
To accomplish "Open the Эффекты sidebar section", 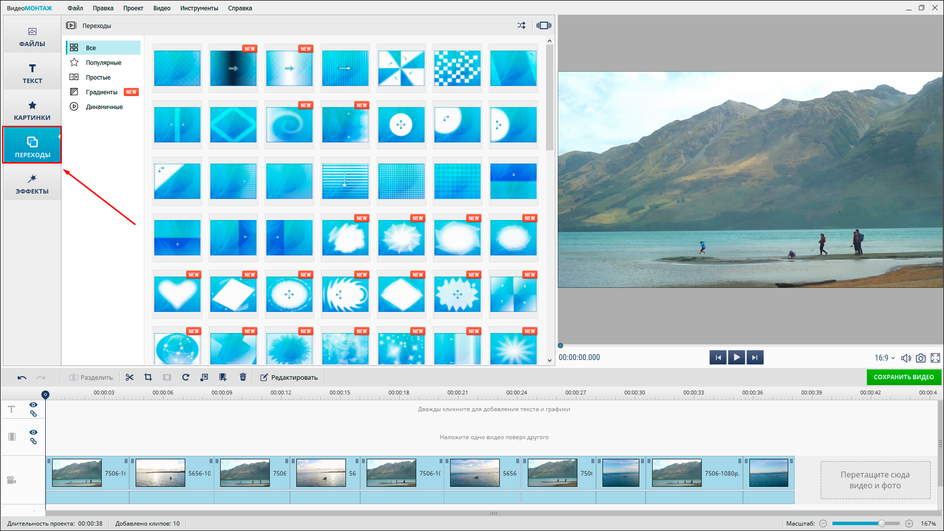I will 32,184.
